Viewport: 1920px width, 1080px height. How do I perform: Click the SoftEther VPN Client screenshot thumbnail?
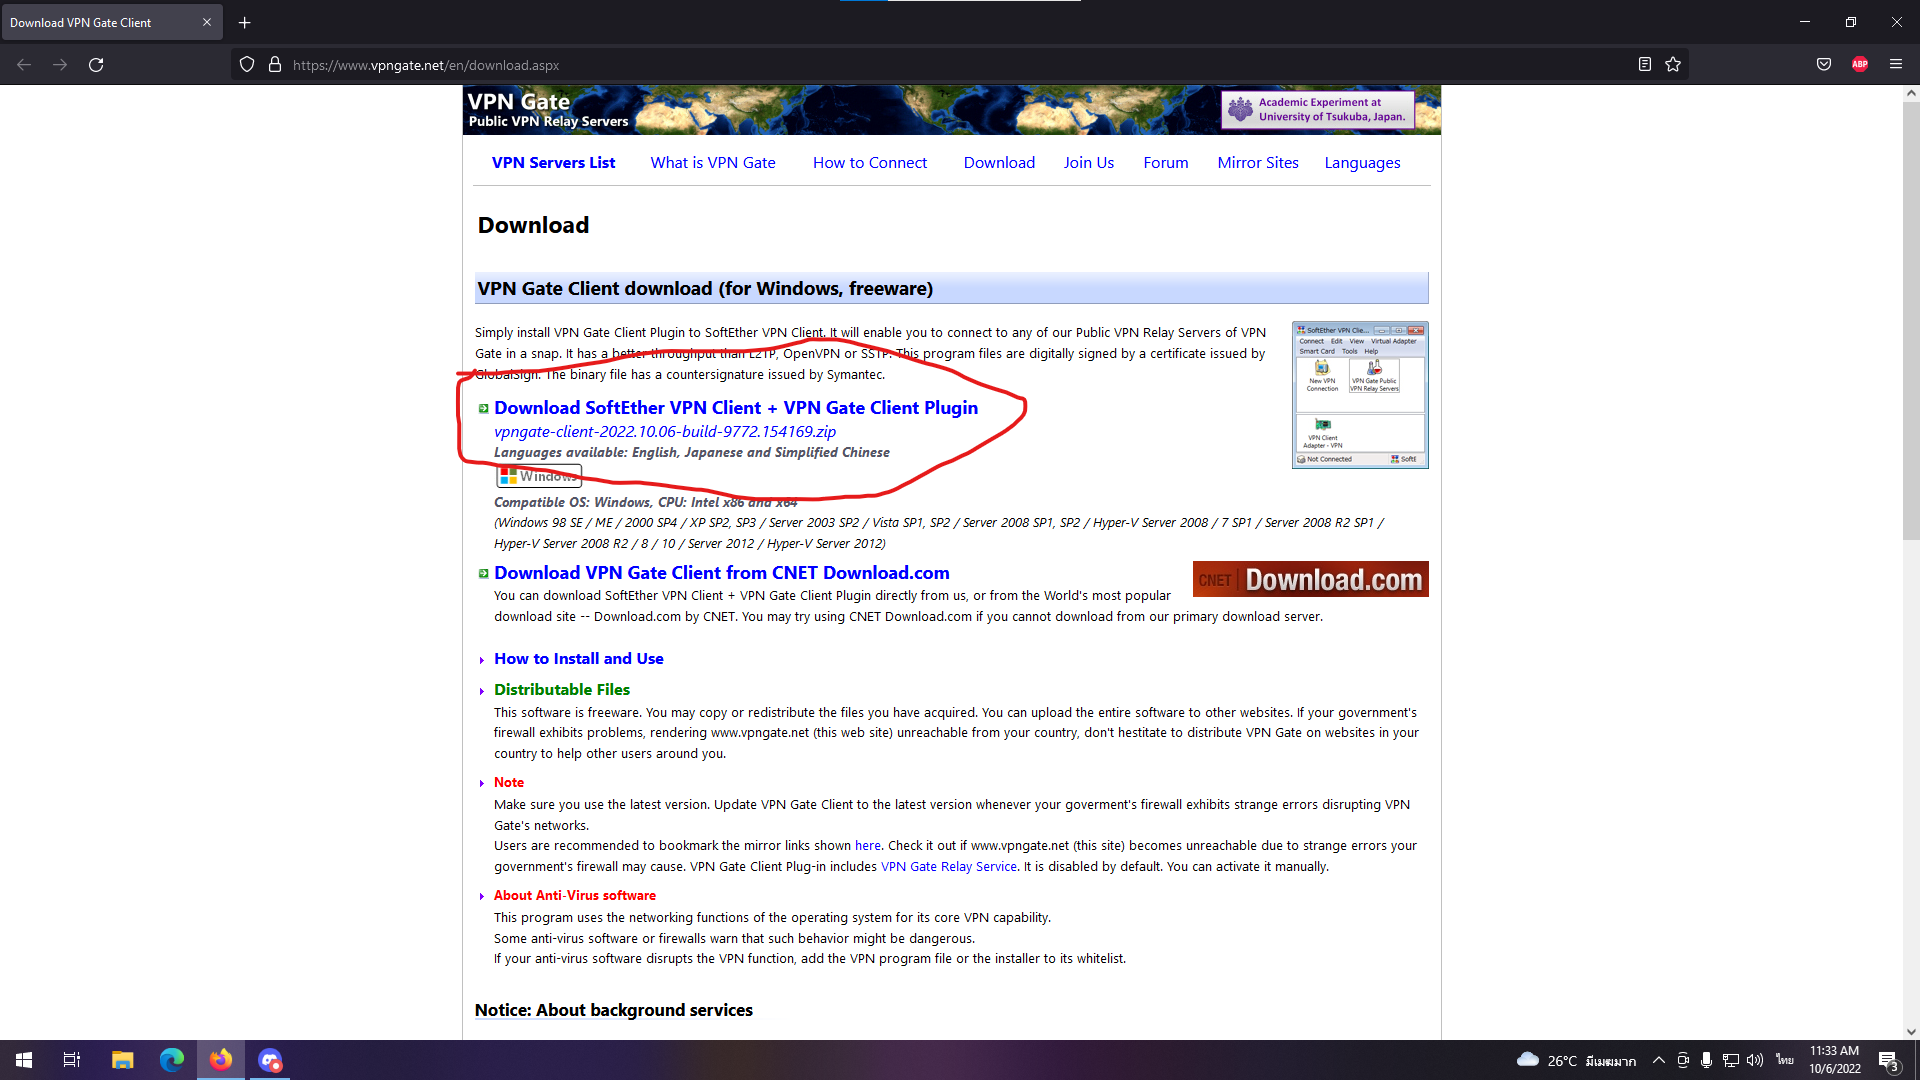tap(1360, 395)
